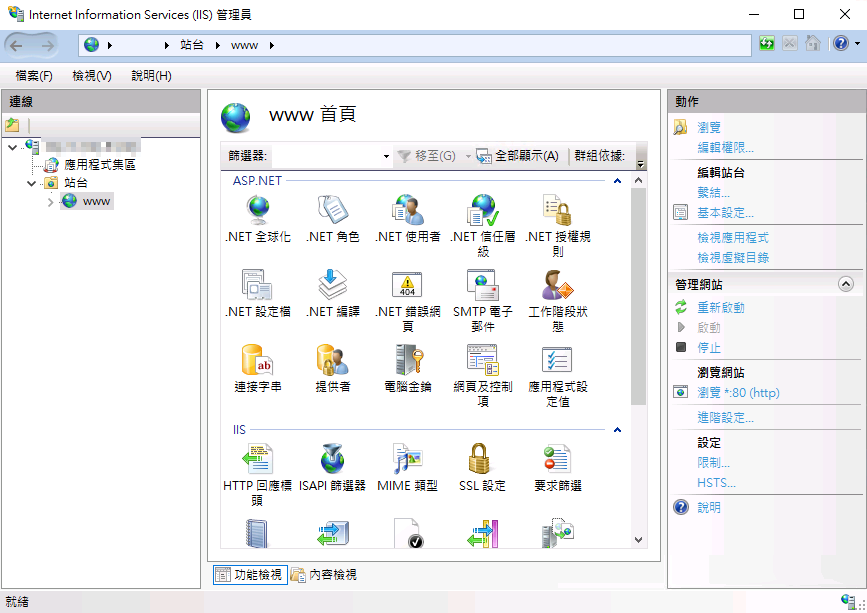
Task: Open the 篩選器 dropdown arrow
Action: pyautogui.click(x=386, y=156)
